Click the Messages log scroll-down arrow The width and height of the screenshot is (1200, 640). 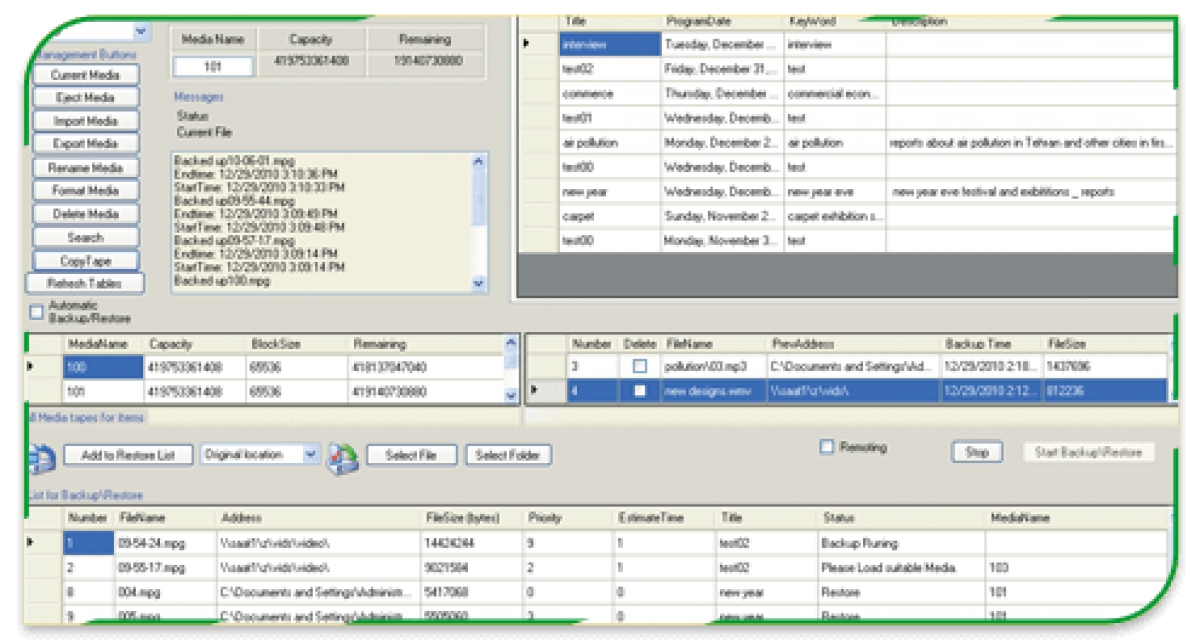478,284
